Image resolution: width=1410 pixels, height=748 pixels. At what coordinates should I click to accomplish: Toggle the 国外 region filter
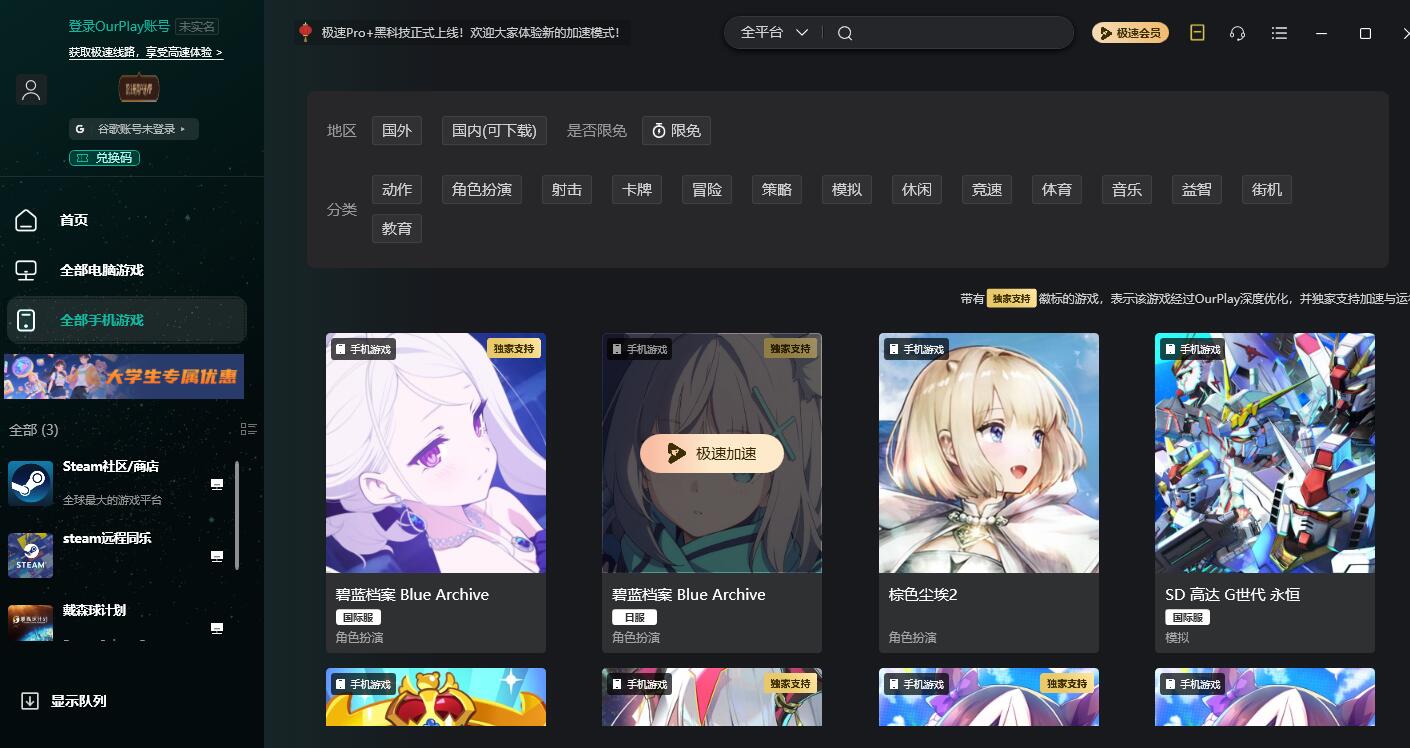point(397,130)
